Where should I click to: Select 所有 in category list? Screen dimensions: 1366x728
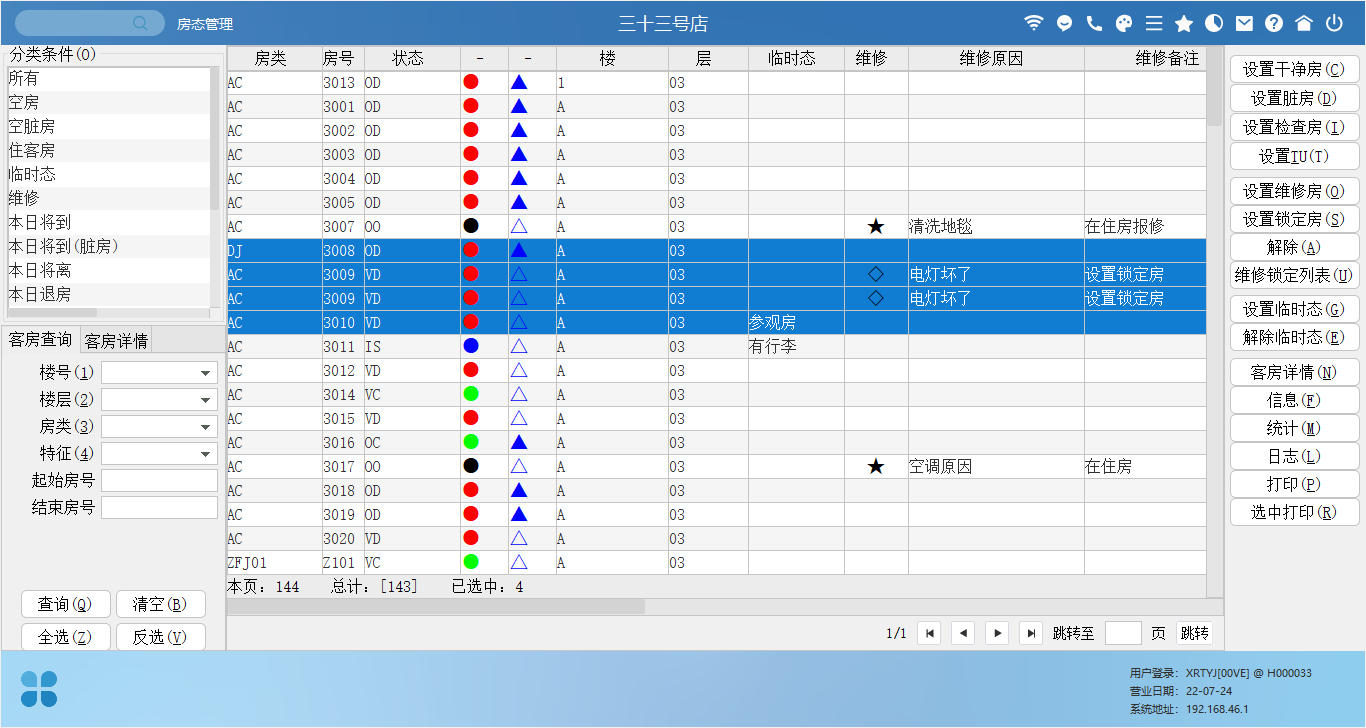[x=107, y=78]
